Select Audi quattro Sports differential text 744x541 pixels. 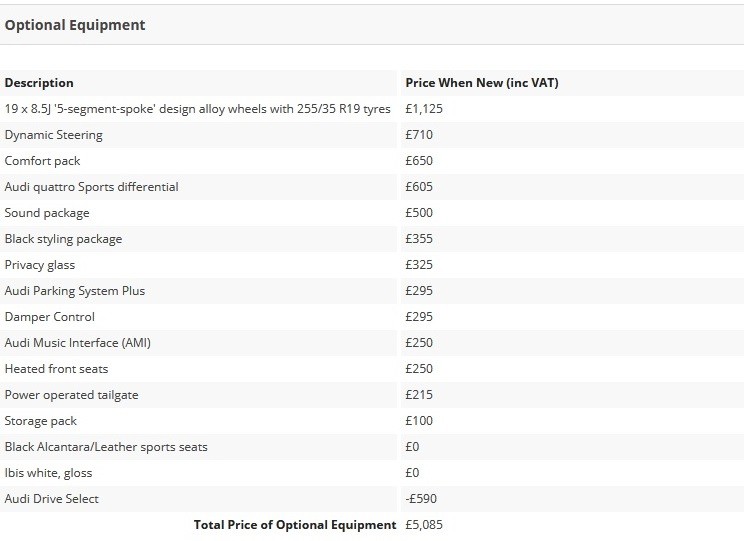pos(92,187)
